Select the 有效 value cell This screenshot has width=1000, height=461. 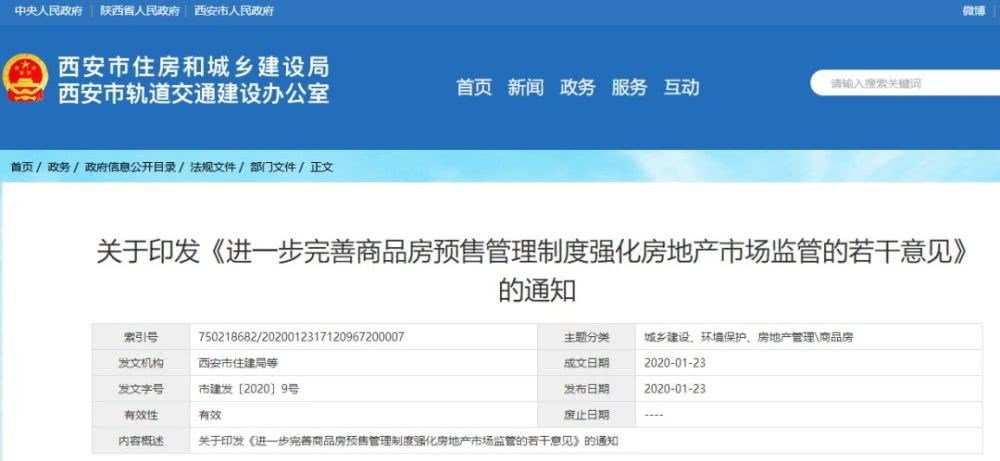(x=210, y=415)
